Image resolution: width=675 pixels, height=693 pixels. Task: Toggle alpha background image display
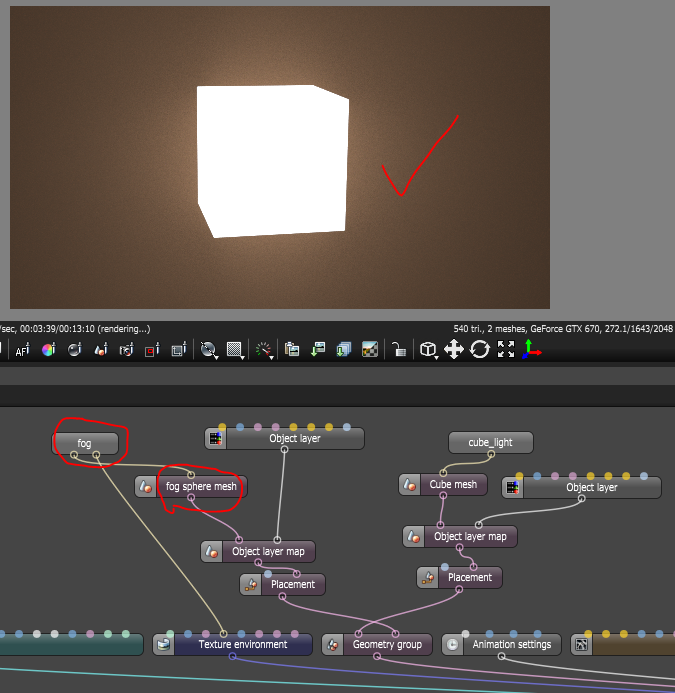(370, 350)
